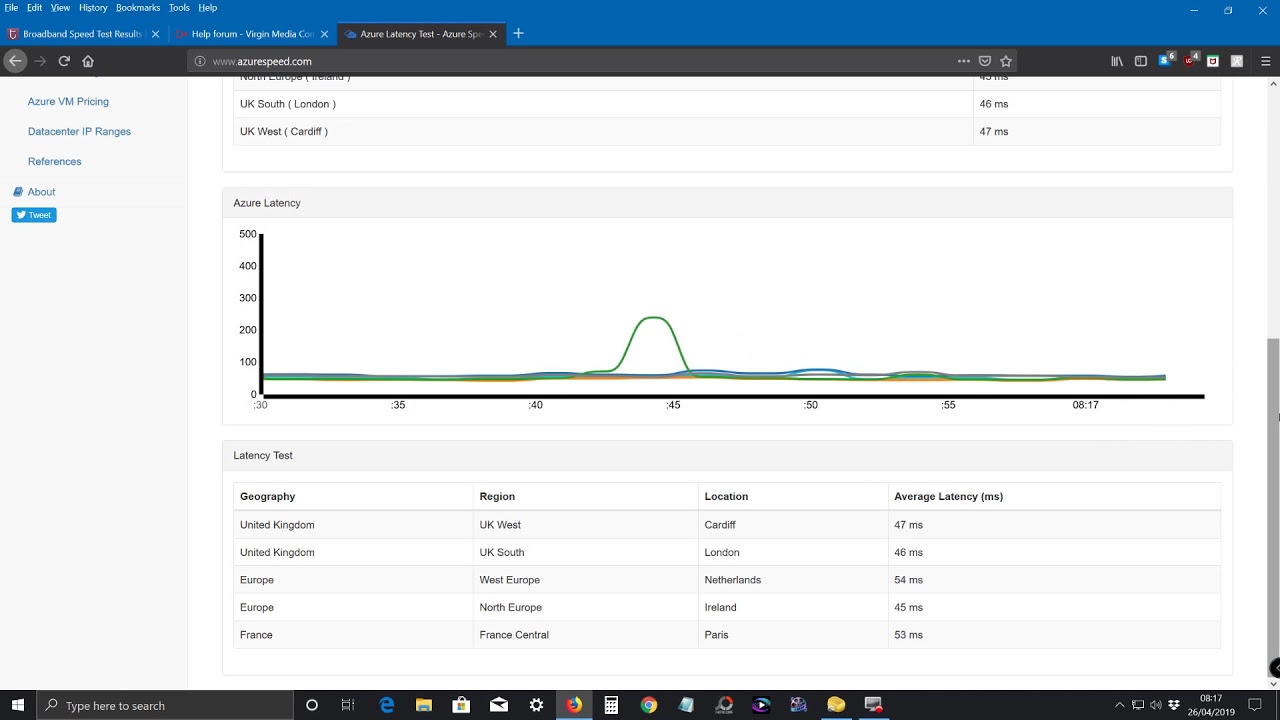This screenshot has width=1280, height=720.
Task: Go to browser Home icon
Action: (x=88, y=61)
